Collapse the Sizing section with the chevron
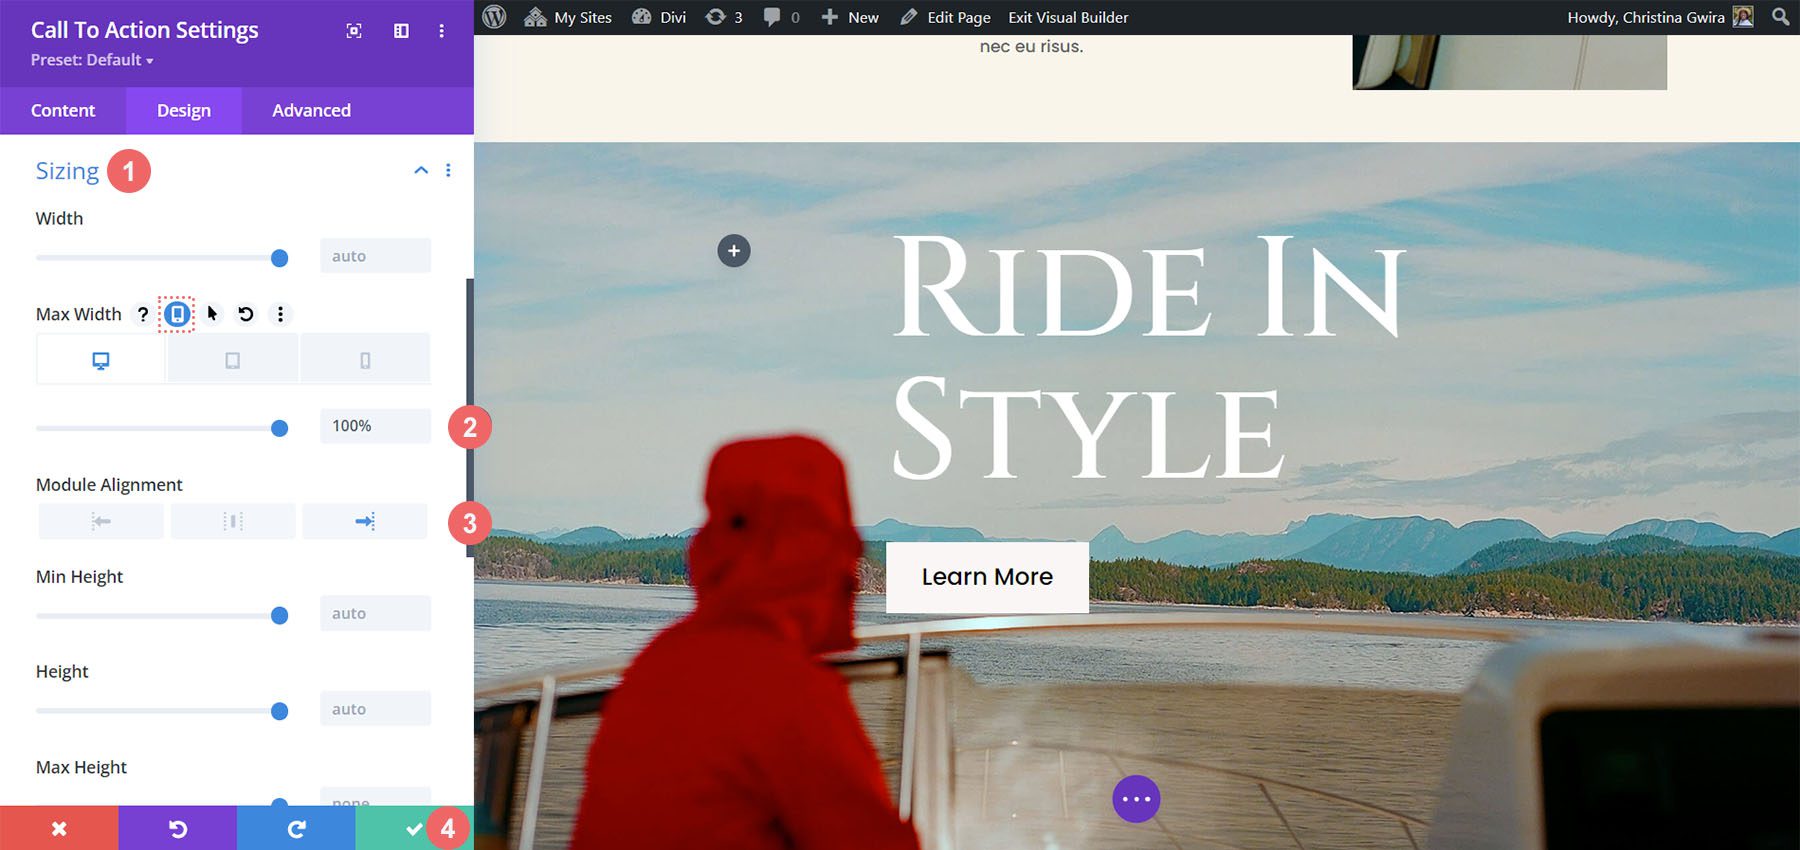1800x850 pixels. [x=421, y=171]
